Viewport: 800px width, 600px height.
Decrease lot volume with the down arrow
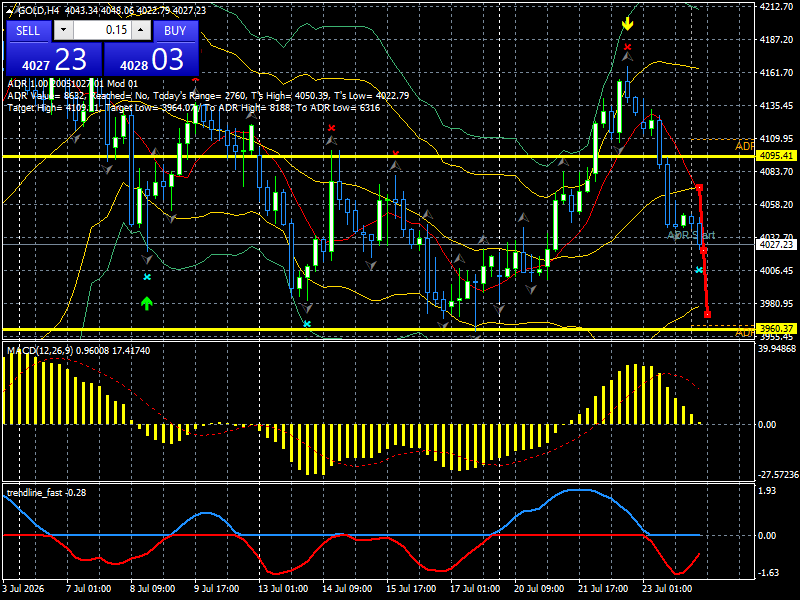pyautogui.click(x=63, y=30)
